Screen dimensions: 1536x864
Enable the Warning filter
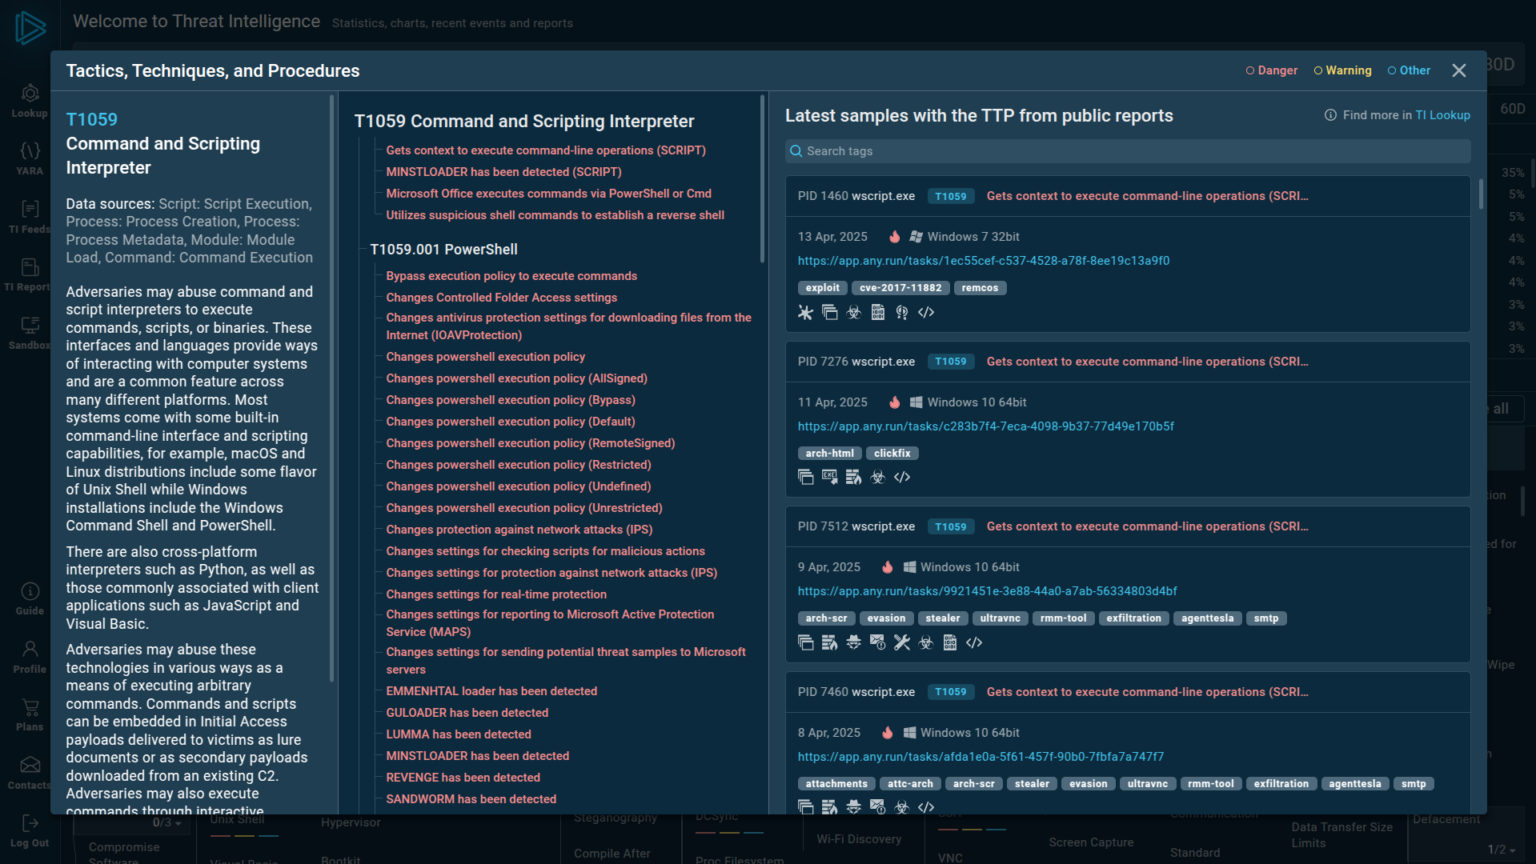tap(1342, 70)
